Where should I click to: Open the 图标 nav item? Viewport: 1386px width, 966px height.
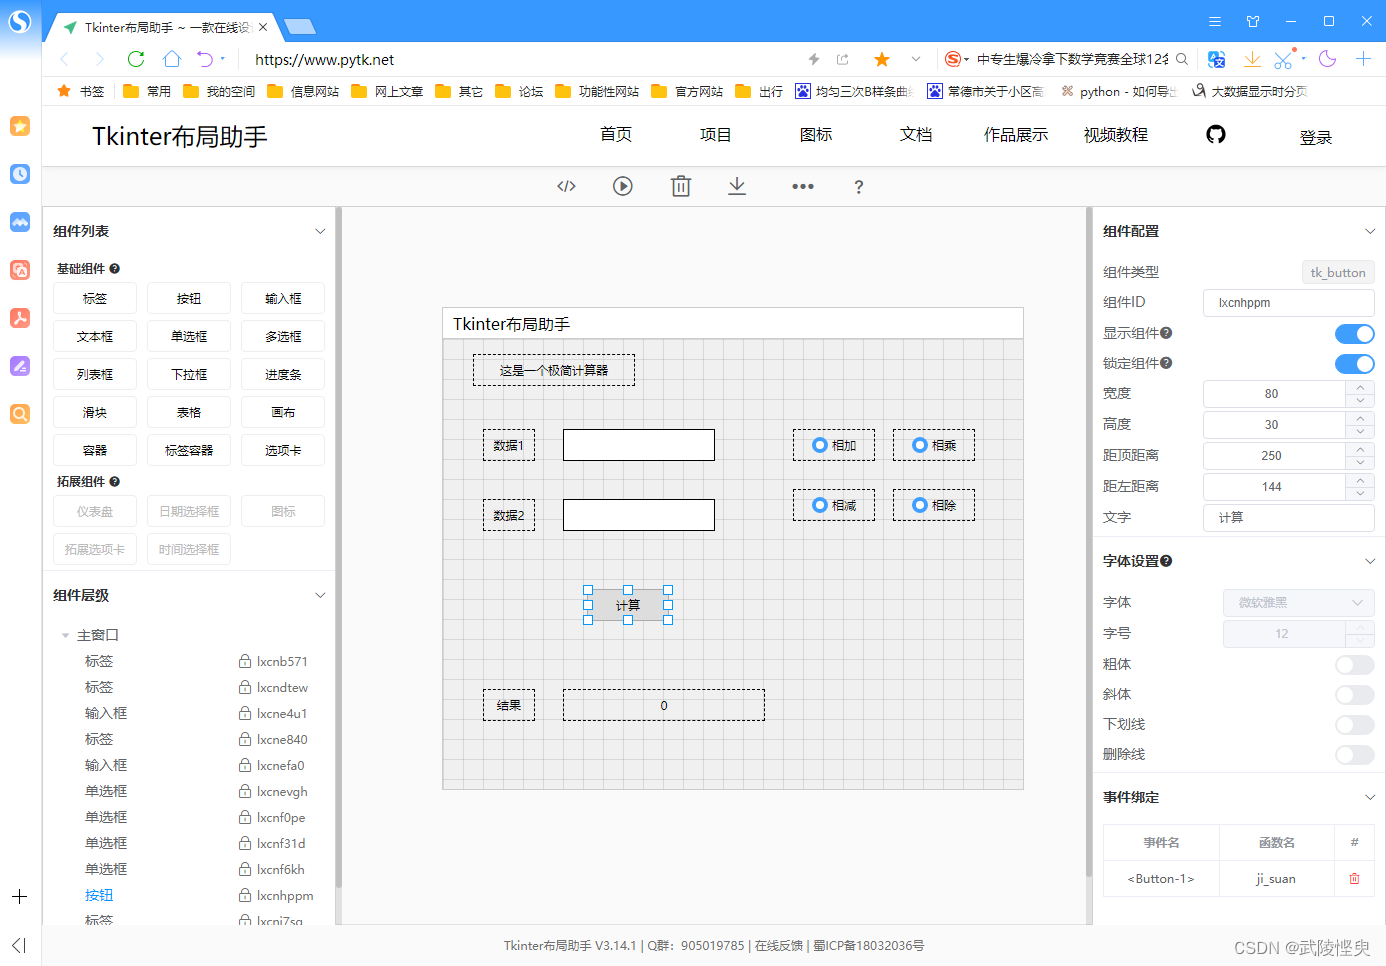pyautogui.click(x=816, y=135)
